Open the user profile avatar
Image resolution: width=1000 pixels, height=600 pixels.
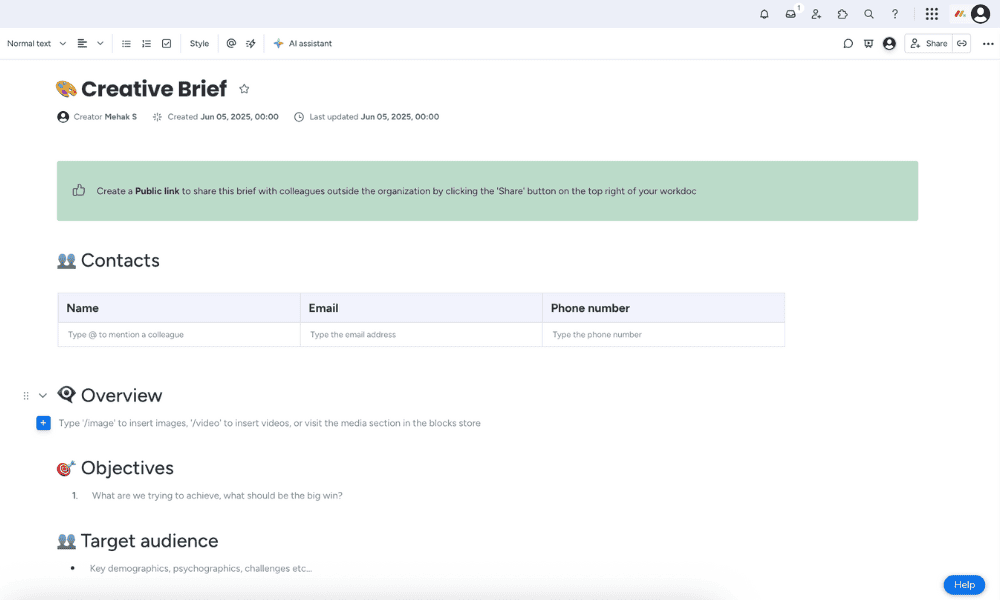tap(980, 14)
